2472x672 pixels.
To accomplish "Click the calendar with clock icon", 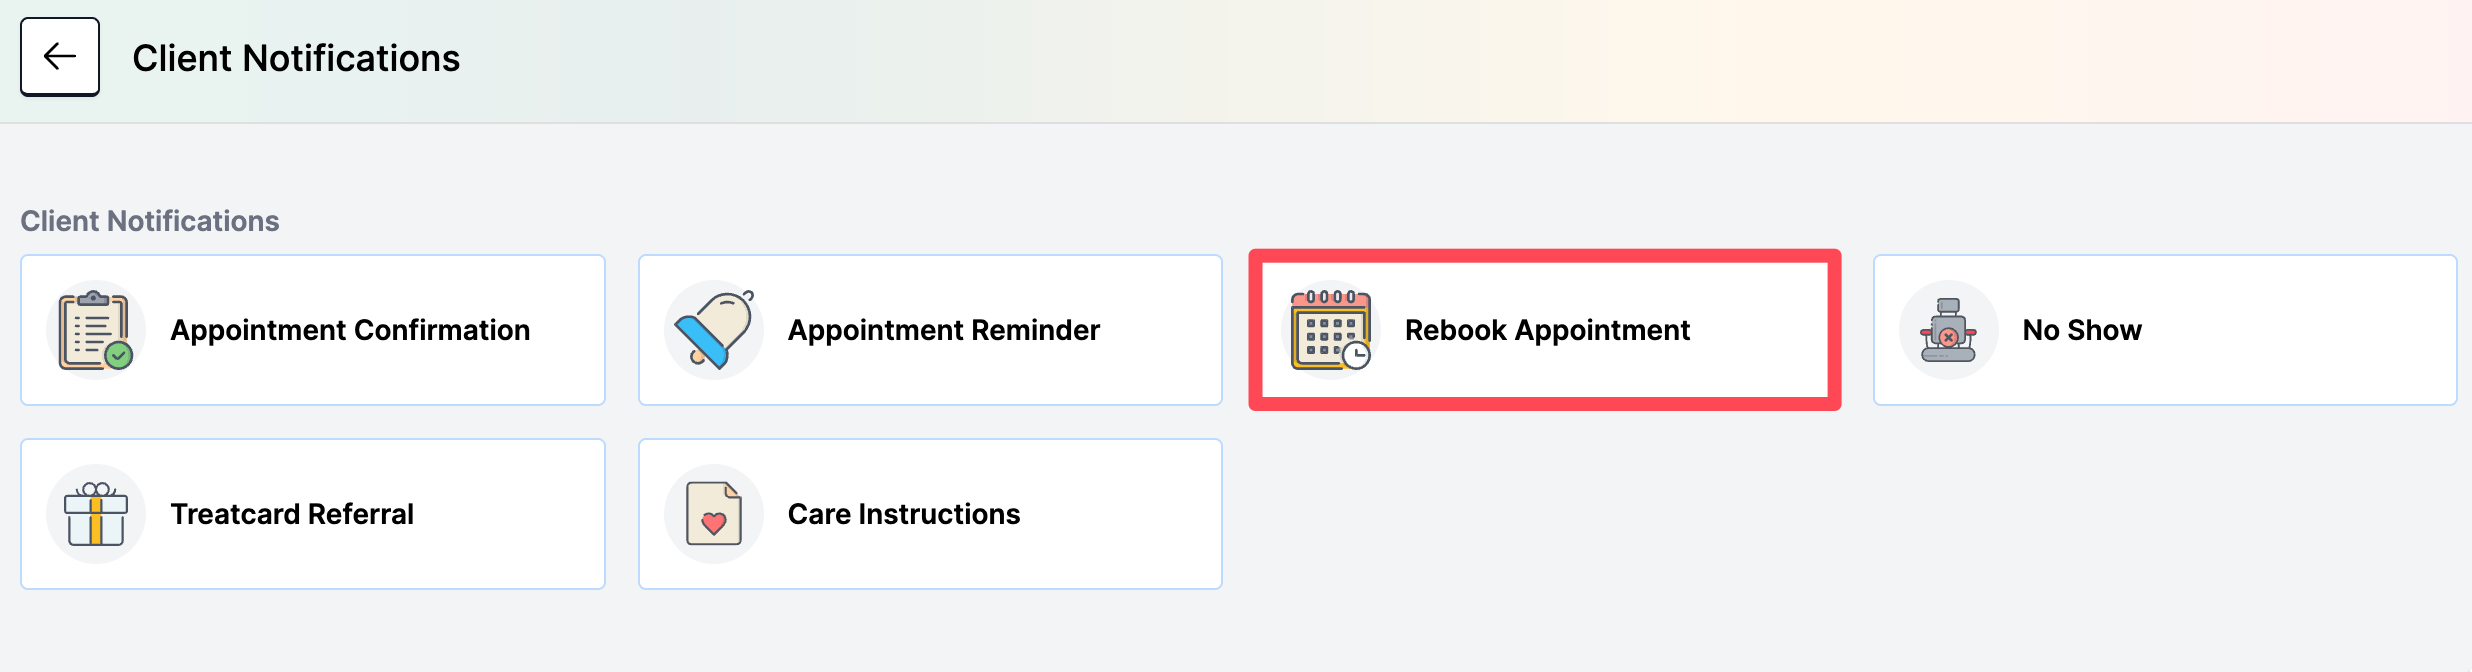I will pos(1331,330).
